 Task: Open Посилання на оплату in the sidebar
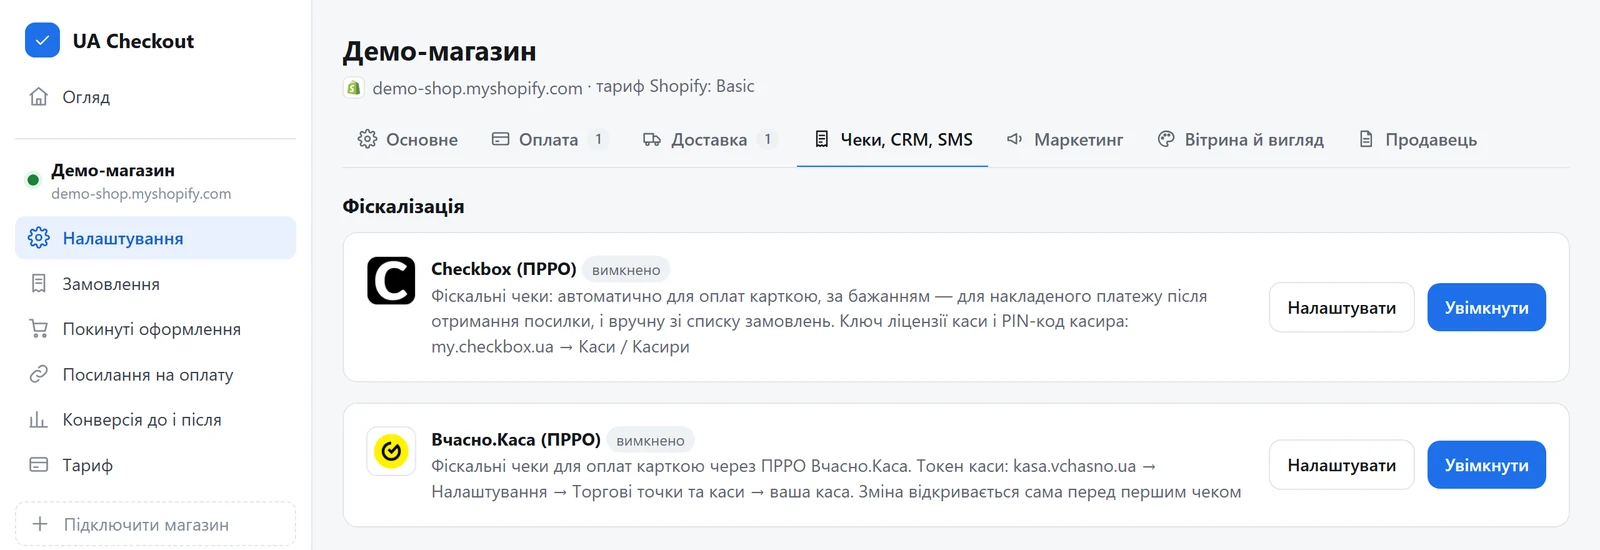[155, 374]
